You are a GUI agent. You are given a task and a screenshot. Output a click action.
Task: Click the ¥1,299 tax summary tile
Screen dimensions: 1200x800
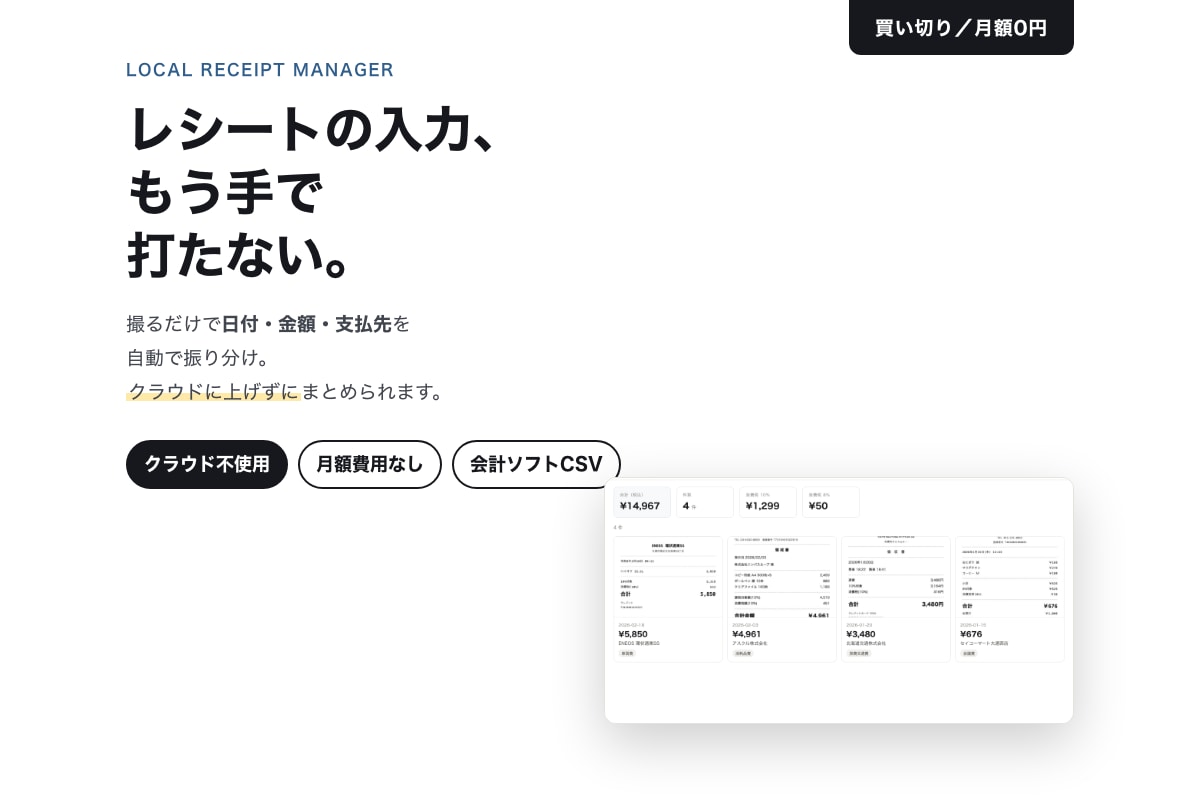coord(768,502)
